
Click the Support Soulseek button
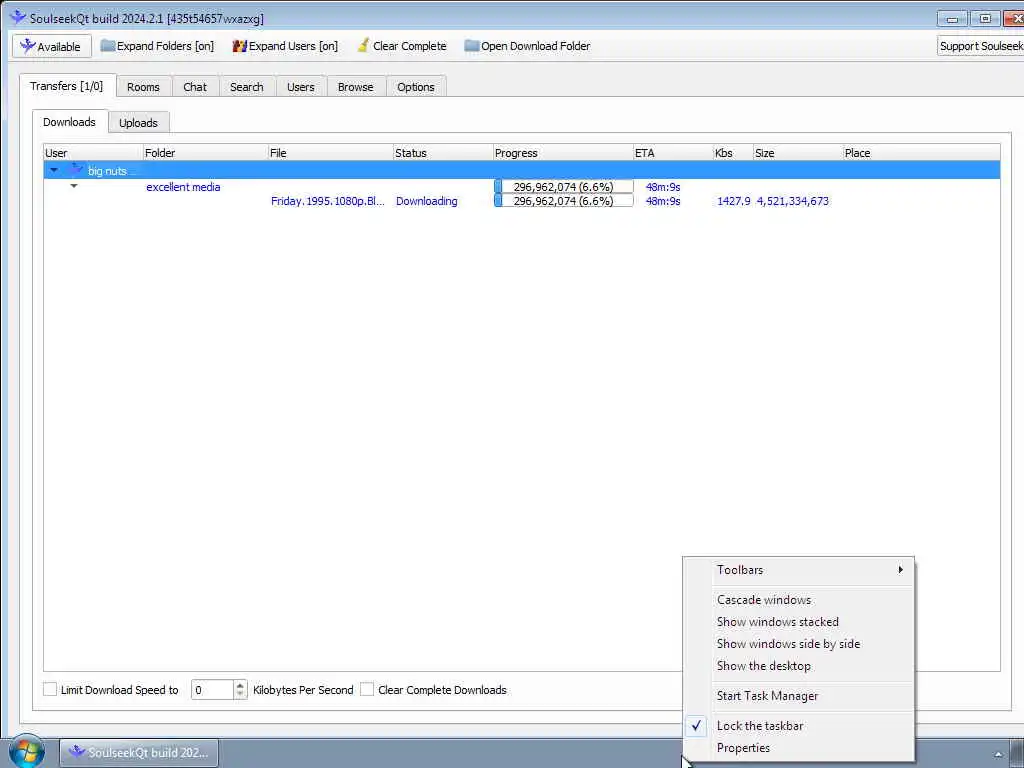(x=981, y=46)
